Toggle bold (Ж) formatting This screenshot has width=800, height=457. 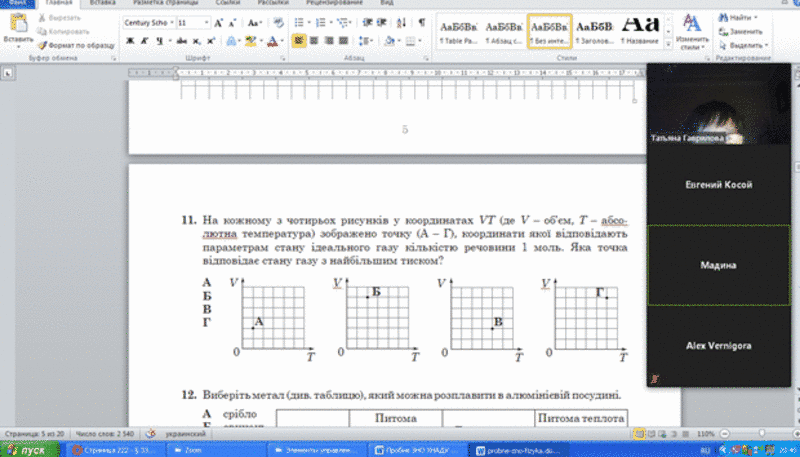(131, 41)
